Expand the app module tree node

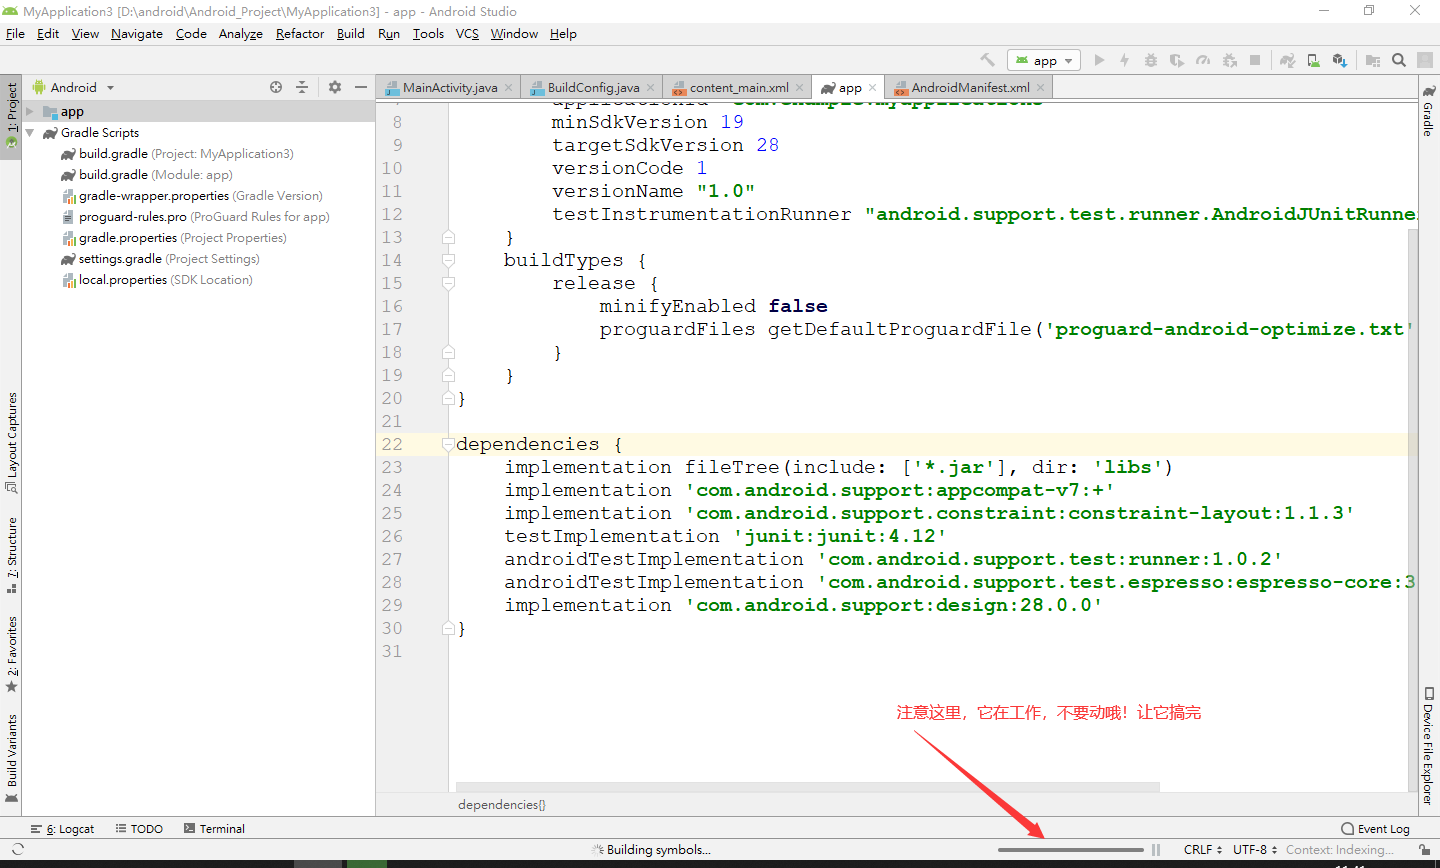tap(30, 112)
